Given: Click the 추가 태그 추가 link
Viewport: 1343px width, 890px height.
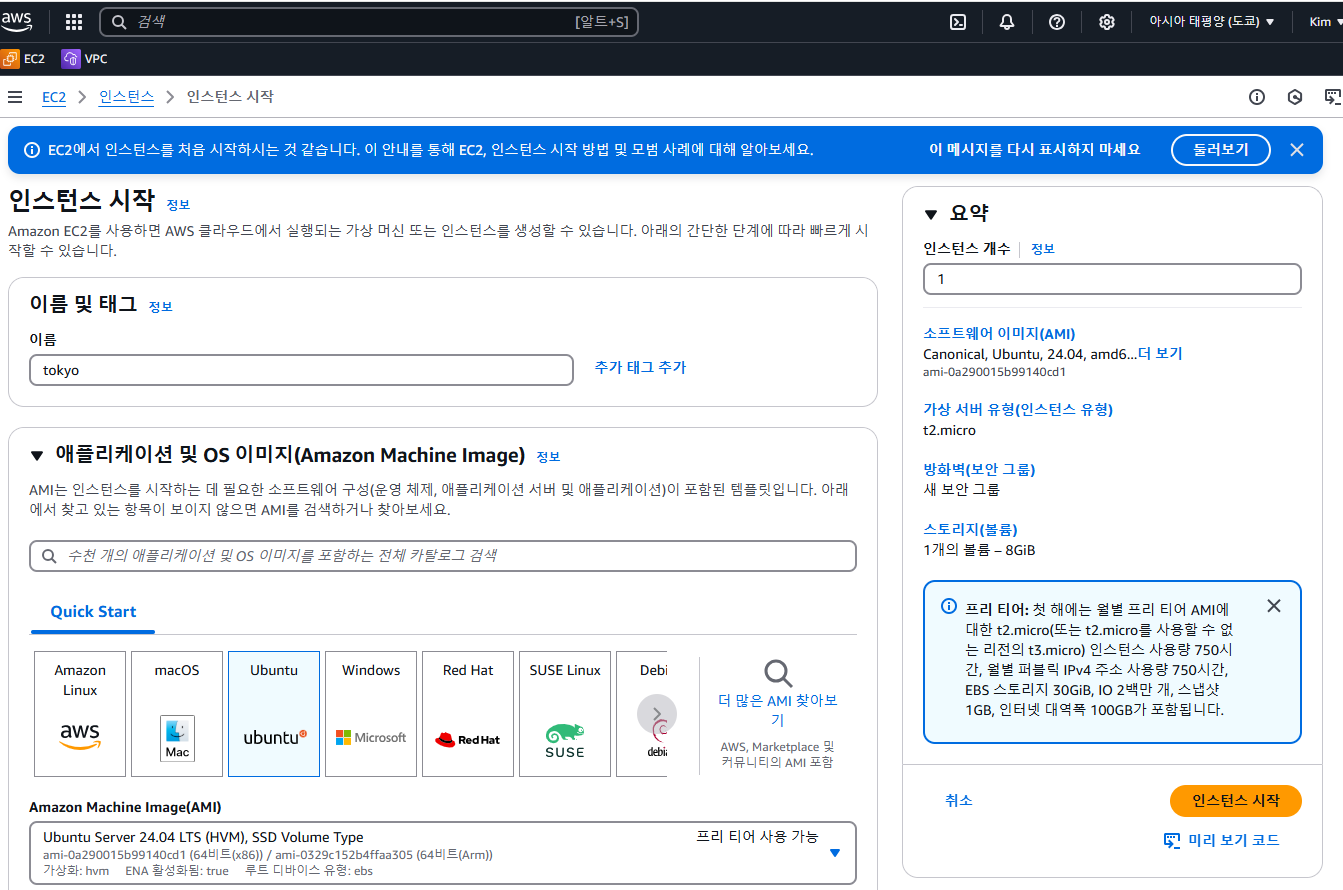Looking at the screenshot, I should click(640, 368).
